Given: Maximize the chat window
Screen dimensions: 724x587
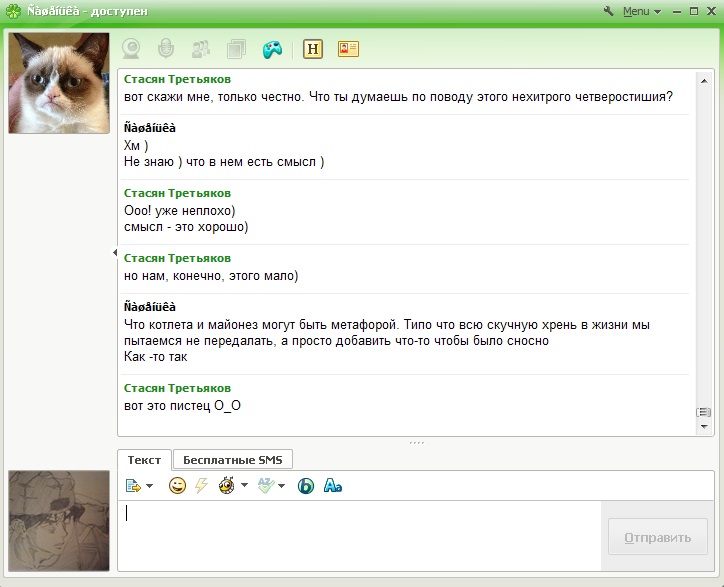Looking at the screenshot, I should (x=694, y=11).
